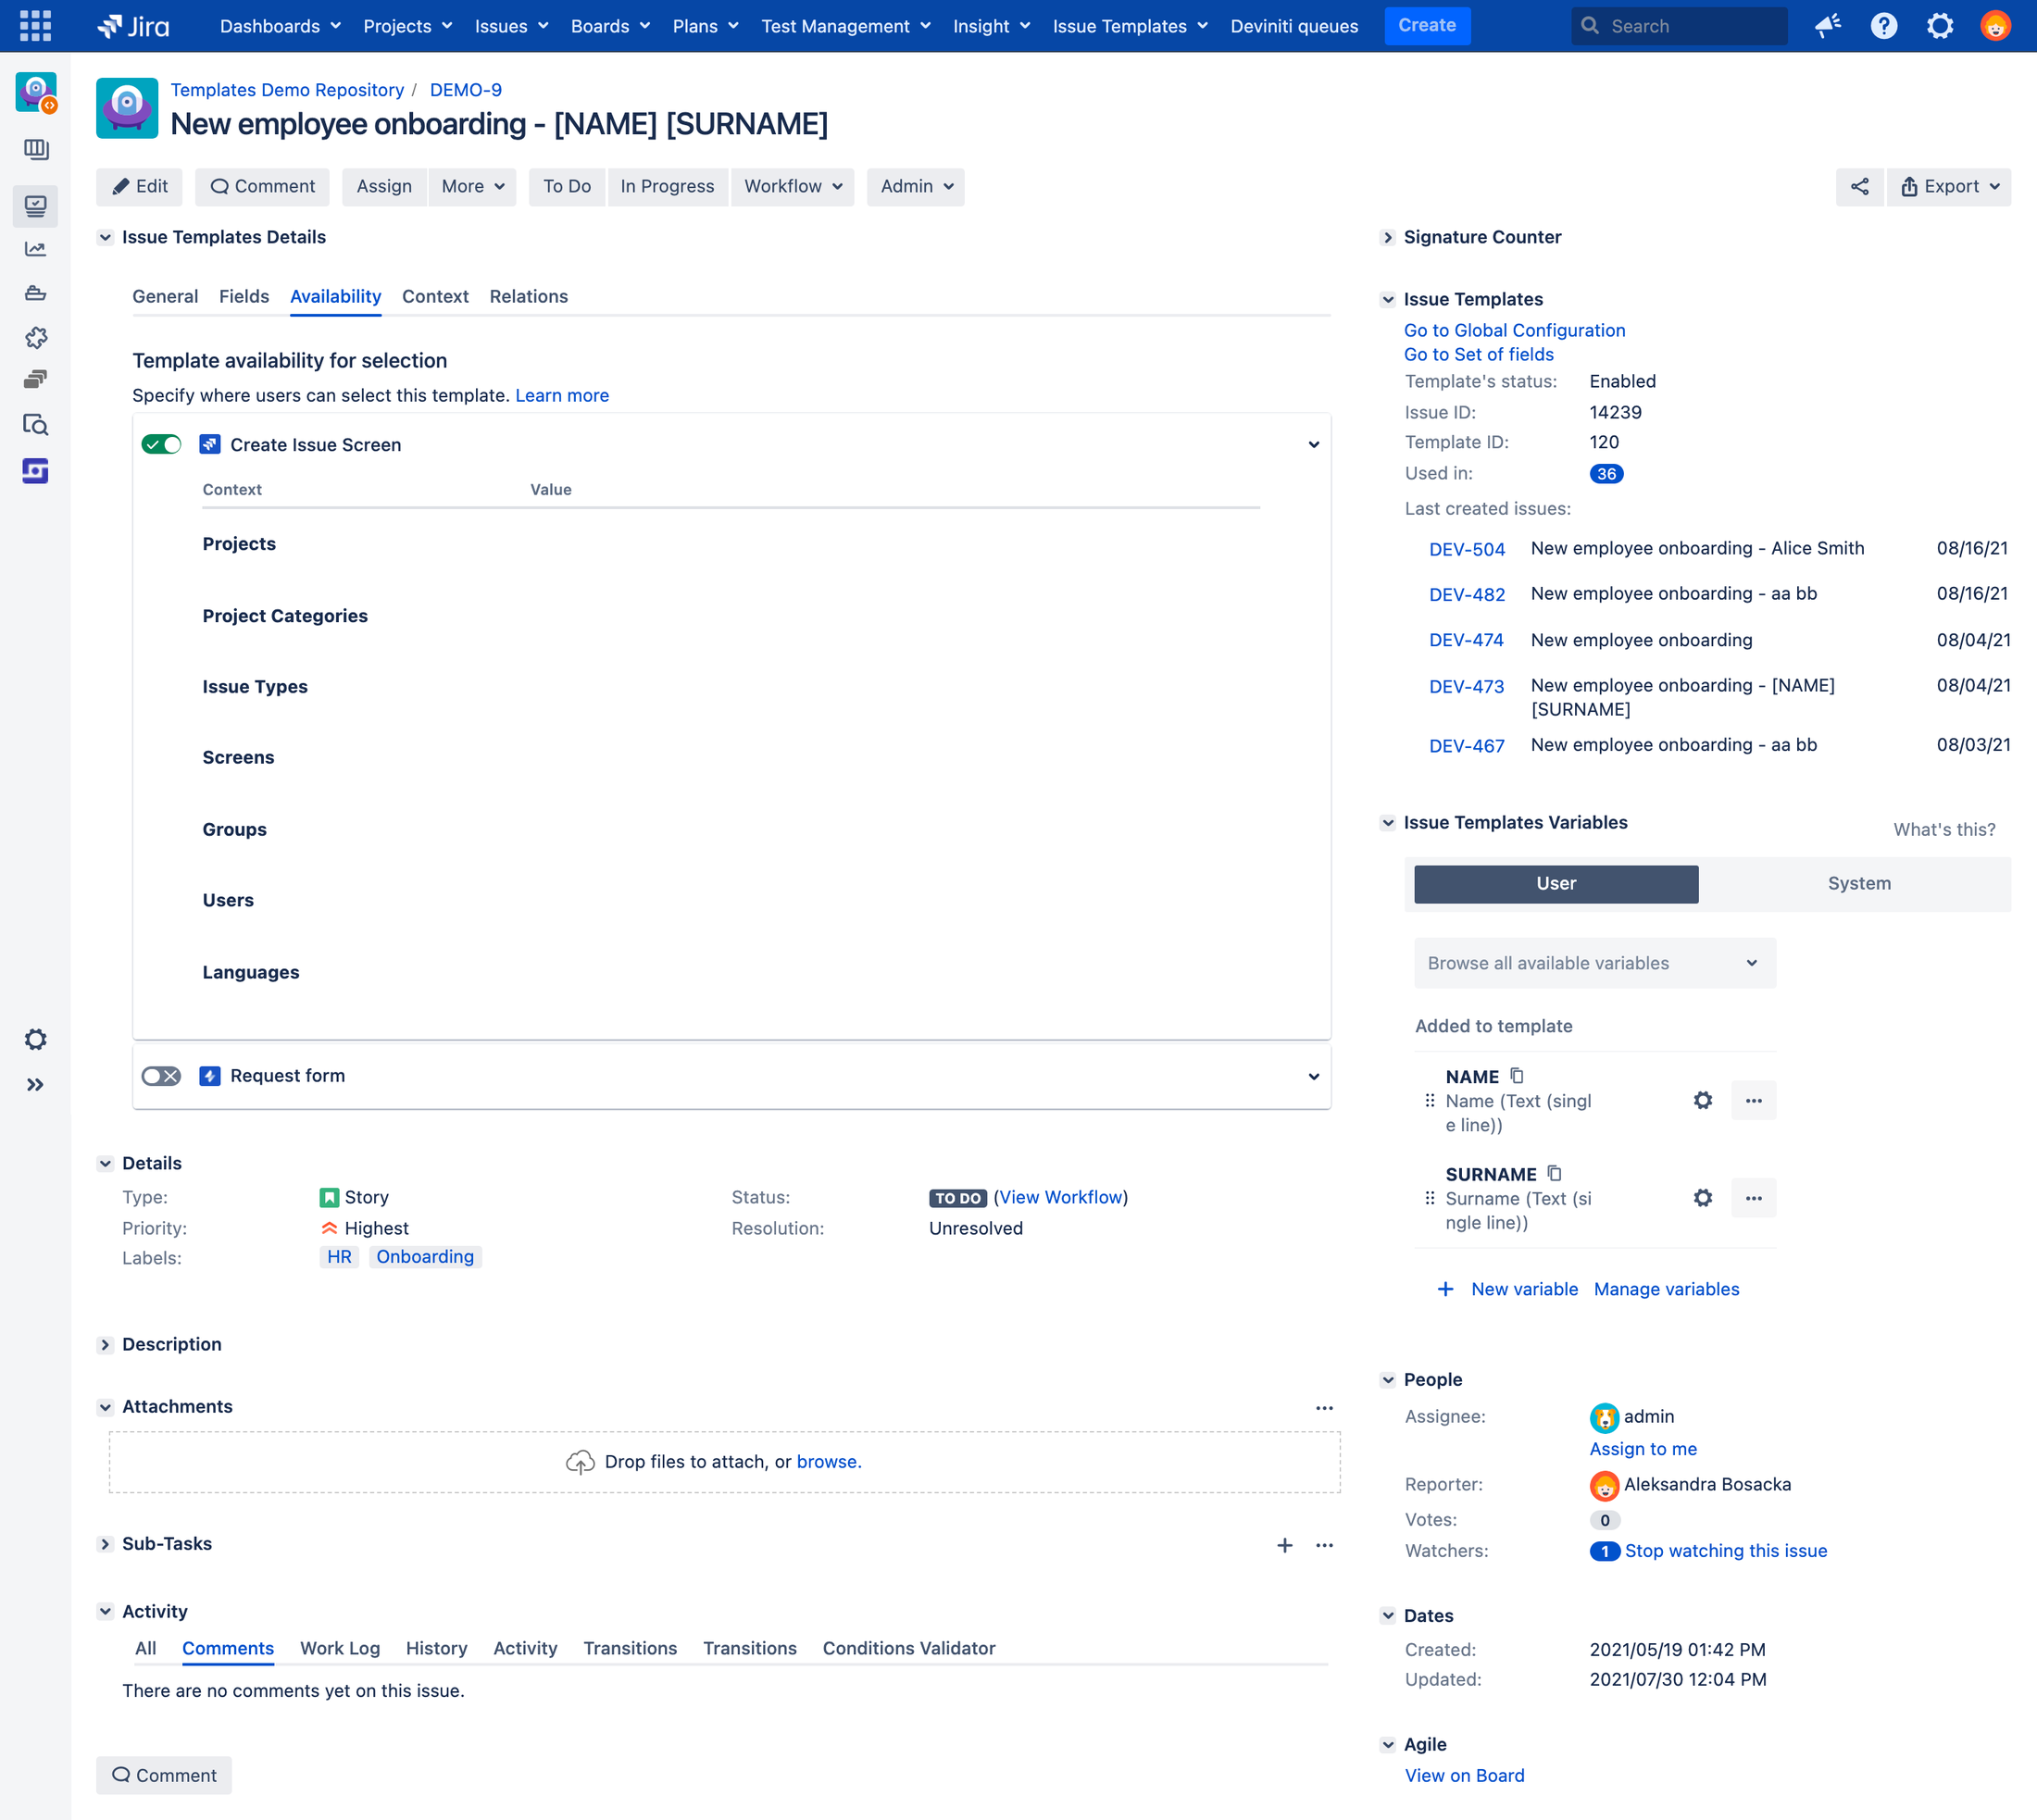The image size is (2037, 1820).
Task: Disable the Create Issue Screen toggle
Action: 161,445
